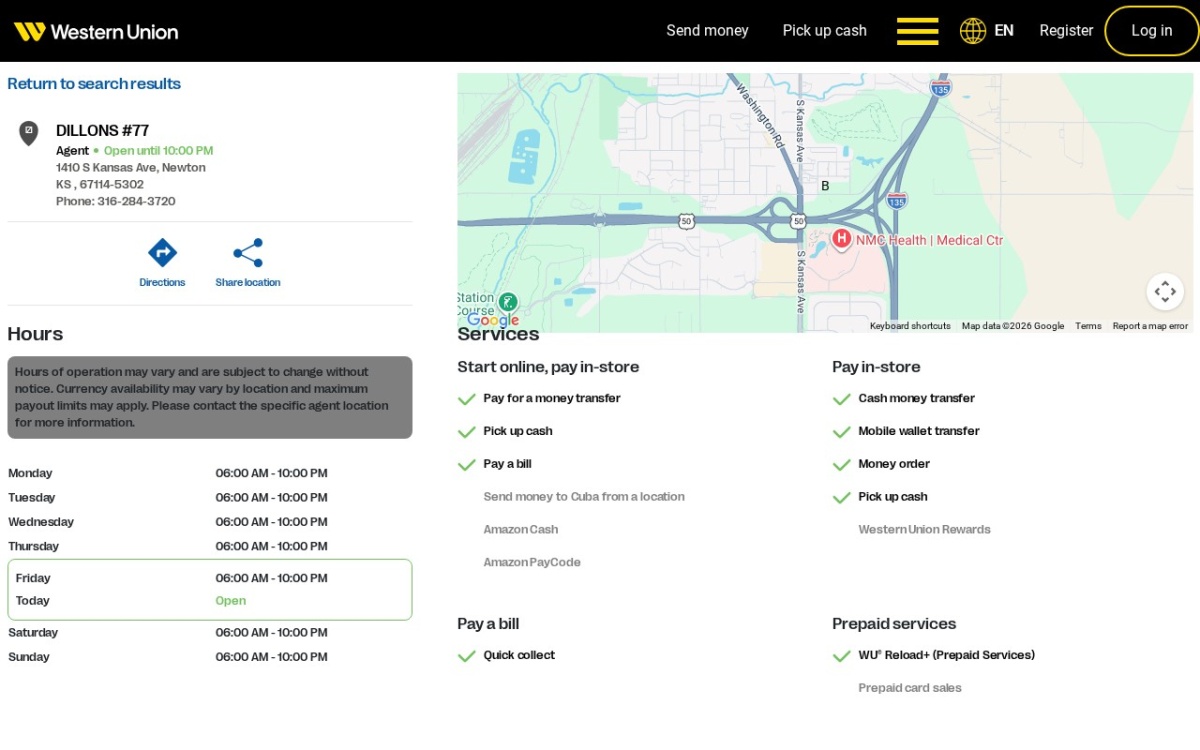Select the Thursday hours row
Image resolution: width=1200 pixels, height=750 pixels.
point(210,546)
